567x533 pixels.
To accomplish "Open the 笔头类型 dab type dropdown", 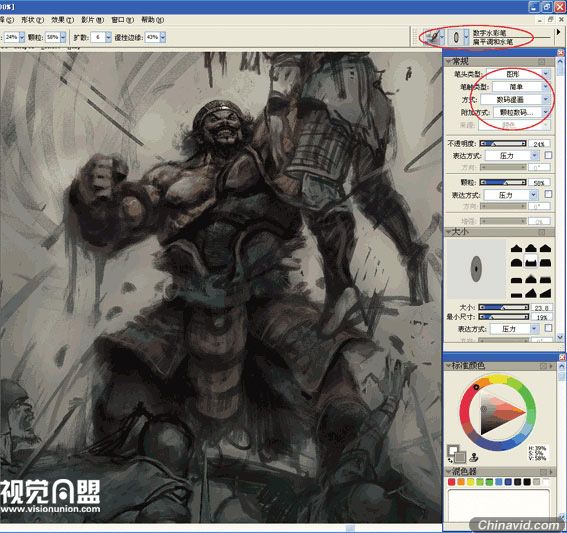I will (518, 74).
